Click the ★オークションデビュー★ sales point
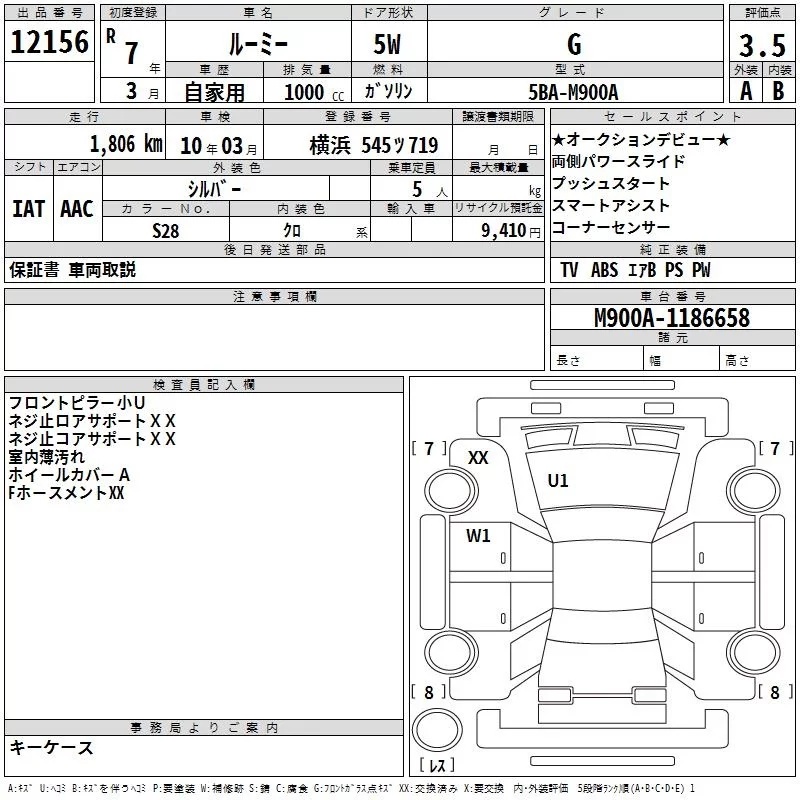This screenshot has width=800, height=800. click(641, 139)
